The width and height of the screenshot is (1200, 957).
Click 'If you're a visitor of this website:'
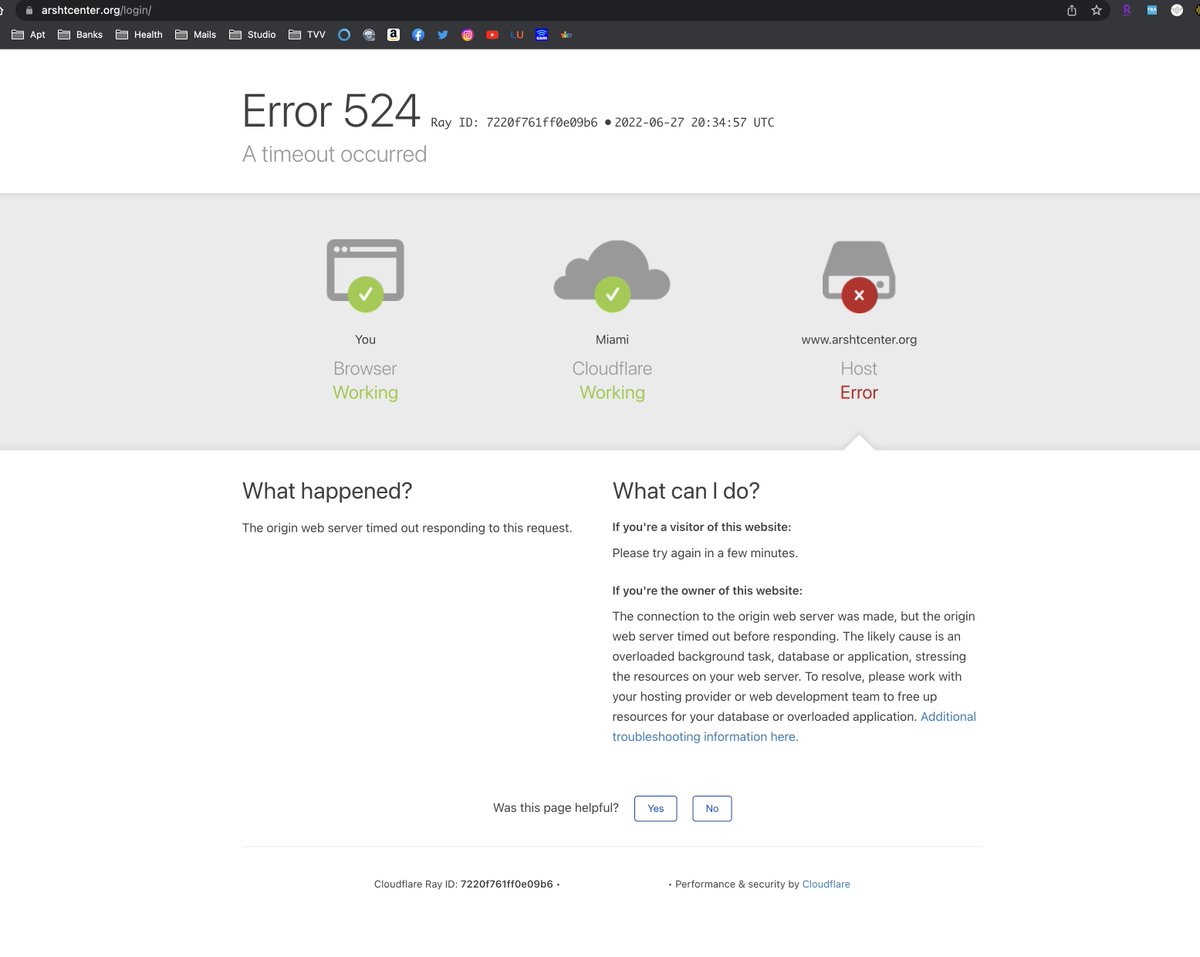point(701,527)
